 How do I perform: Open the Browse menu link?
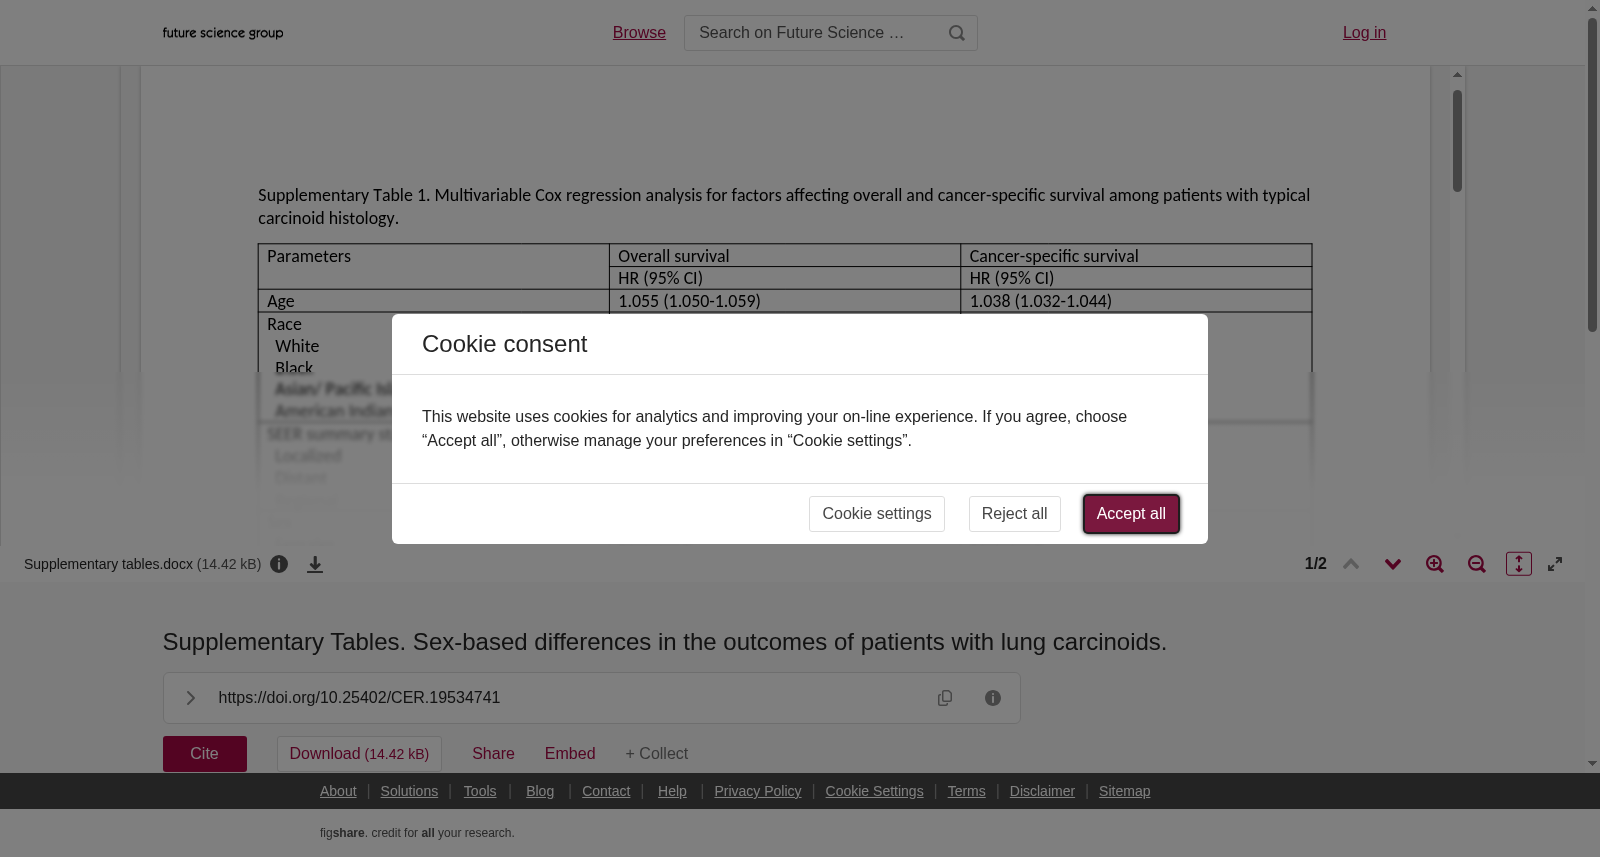[639, 33]
